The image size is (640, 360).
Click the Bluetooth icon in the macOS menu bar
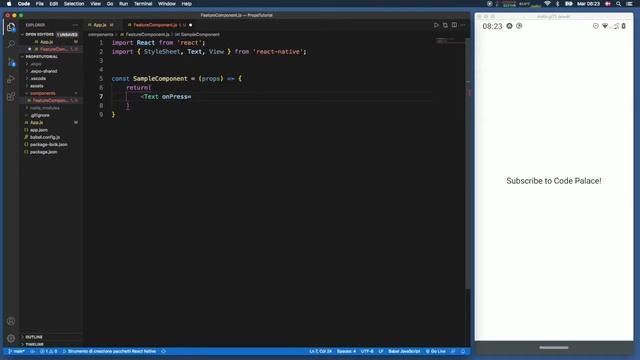coord(558,4)
